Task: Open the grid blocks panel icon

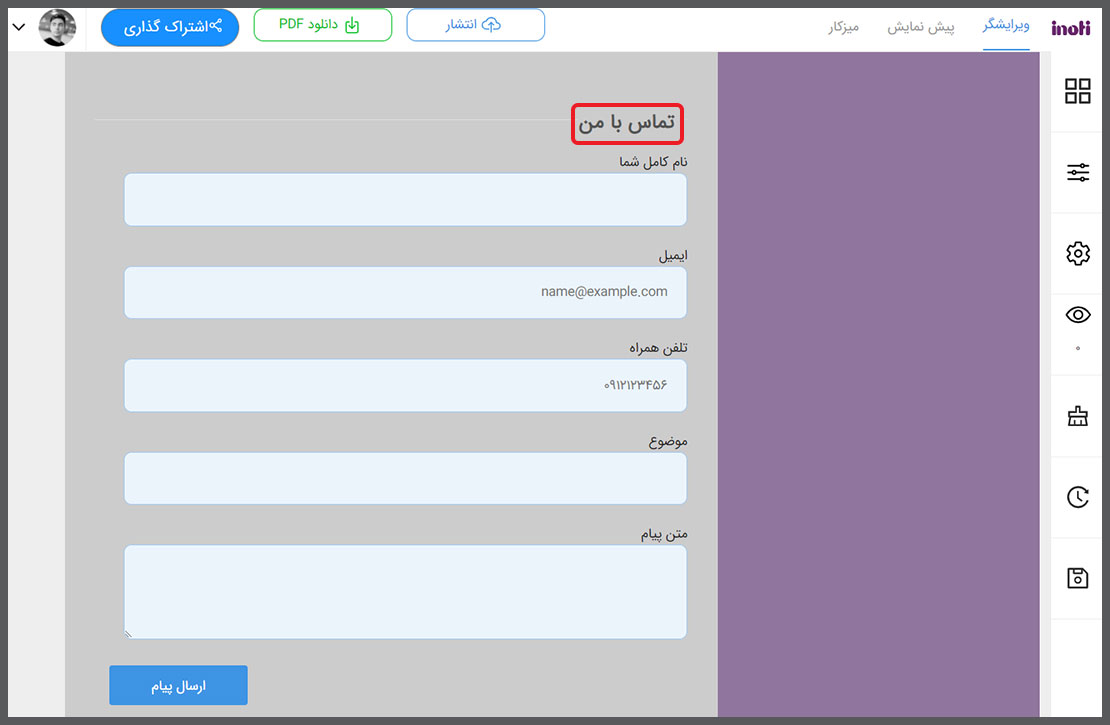Action: 1077,91
